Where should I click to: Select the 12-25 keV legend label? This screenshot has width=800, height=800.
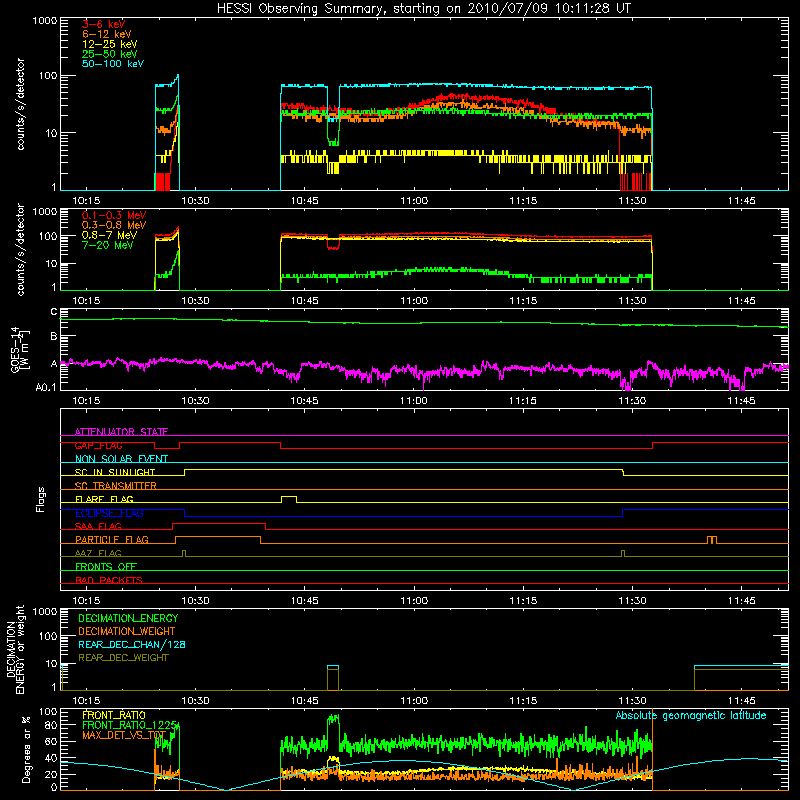click(110, 44)
